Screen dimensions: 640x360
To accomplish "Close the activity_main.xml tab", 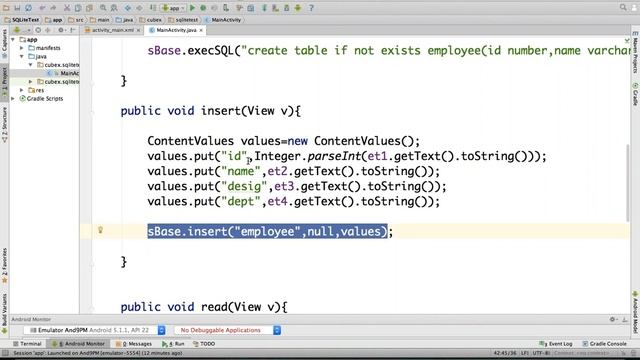I will point(139,30).
